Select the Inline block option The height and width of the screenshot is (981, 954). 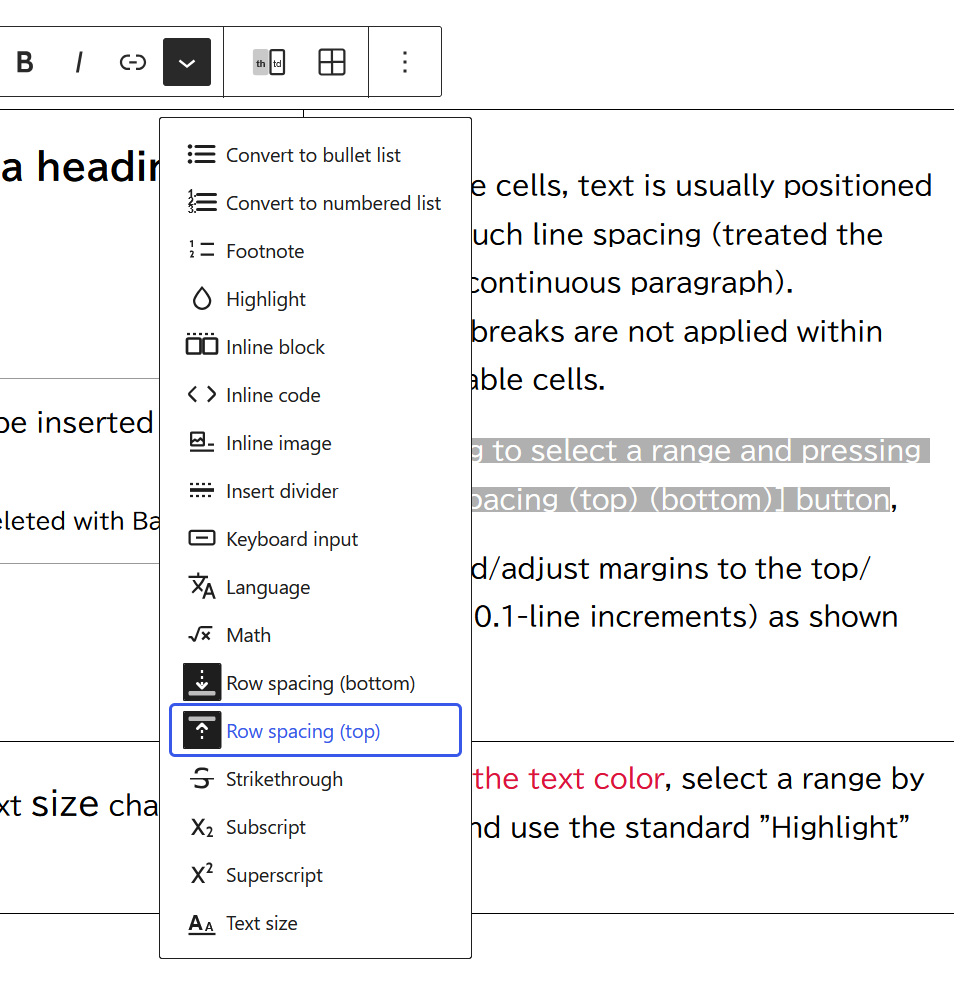[x=315, y=347]
